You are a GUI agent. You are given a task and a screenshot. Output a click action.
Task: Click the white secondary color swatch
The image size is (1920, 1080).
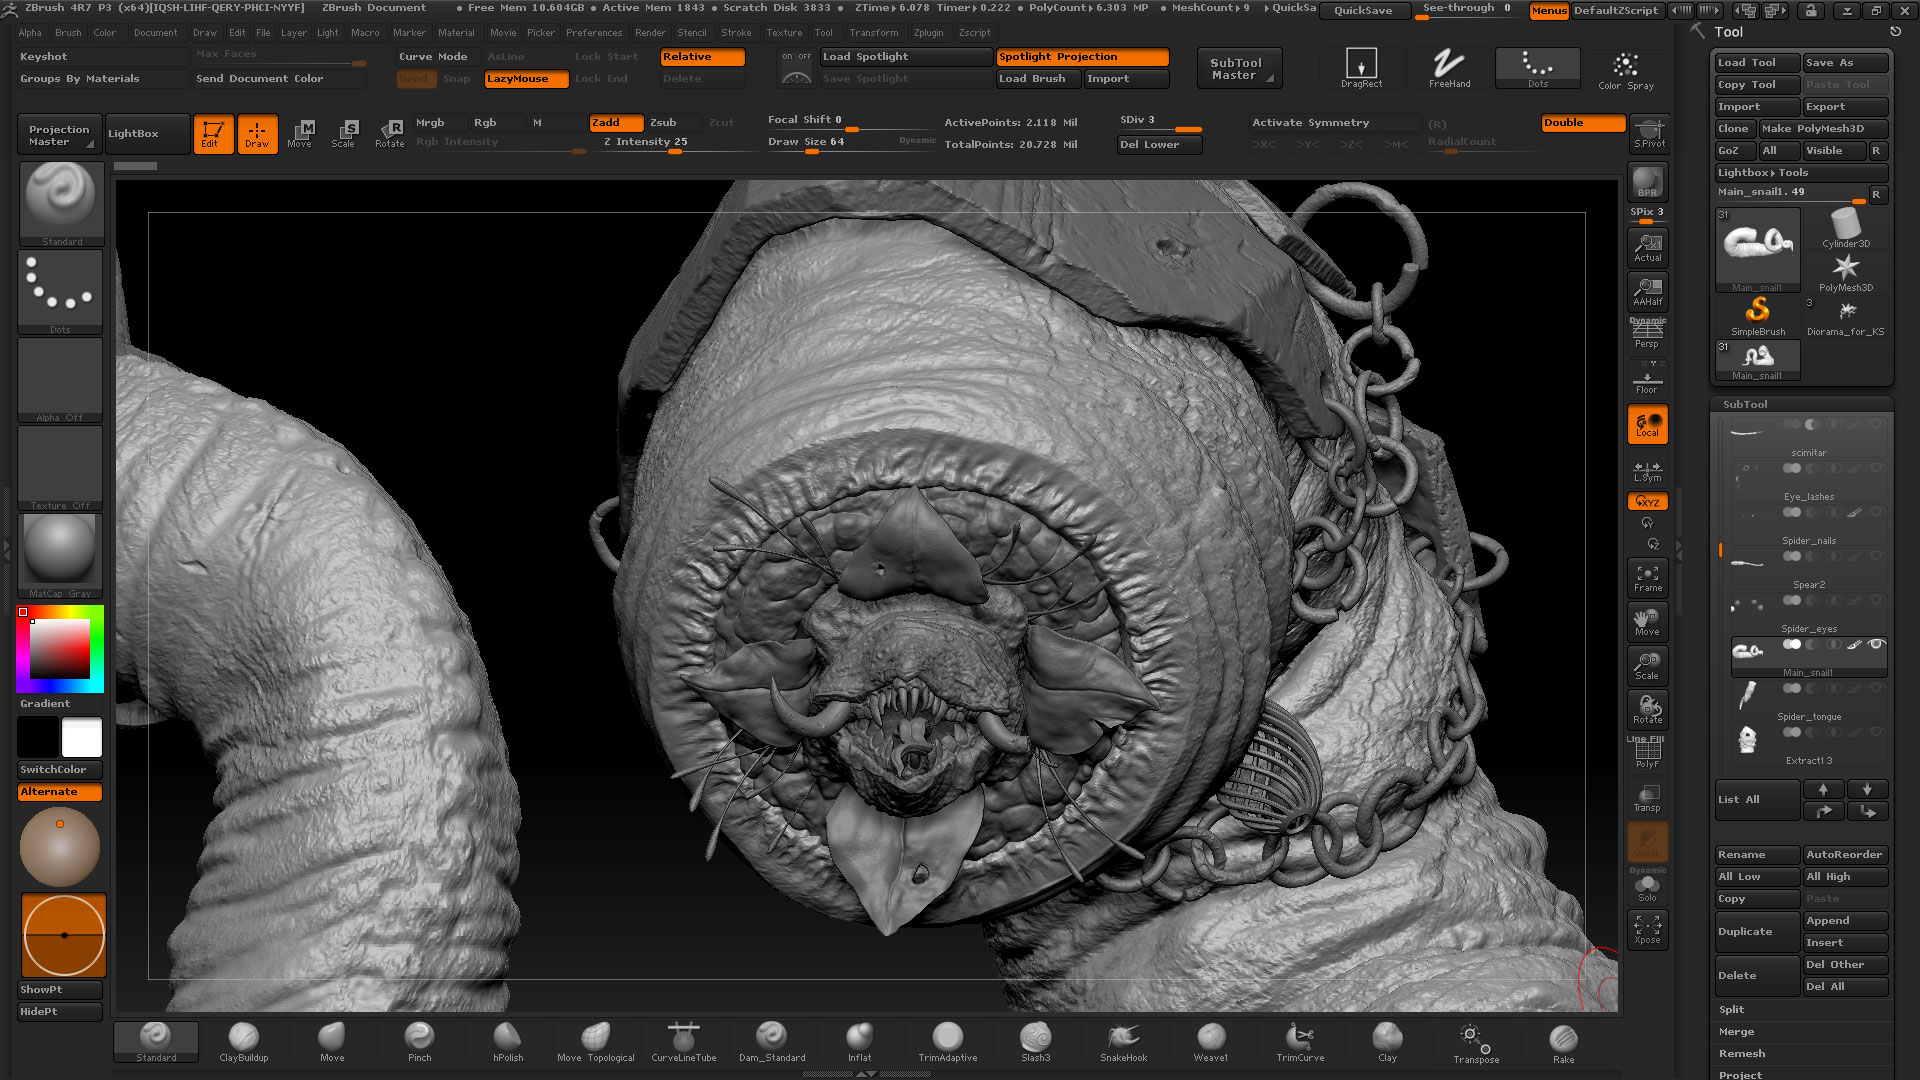[82, 738]
